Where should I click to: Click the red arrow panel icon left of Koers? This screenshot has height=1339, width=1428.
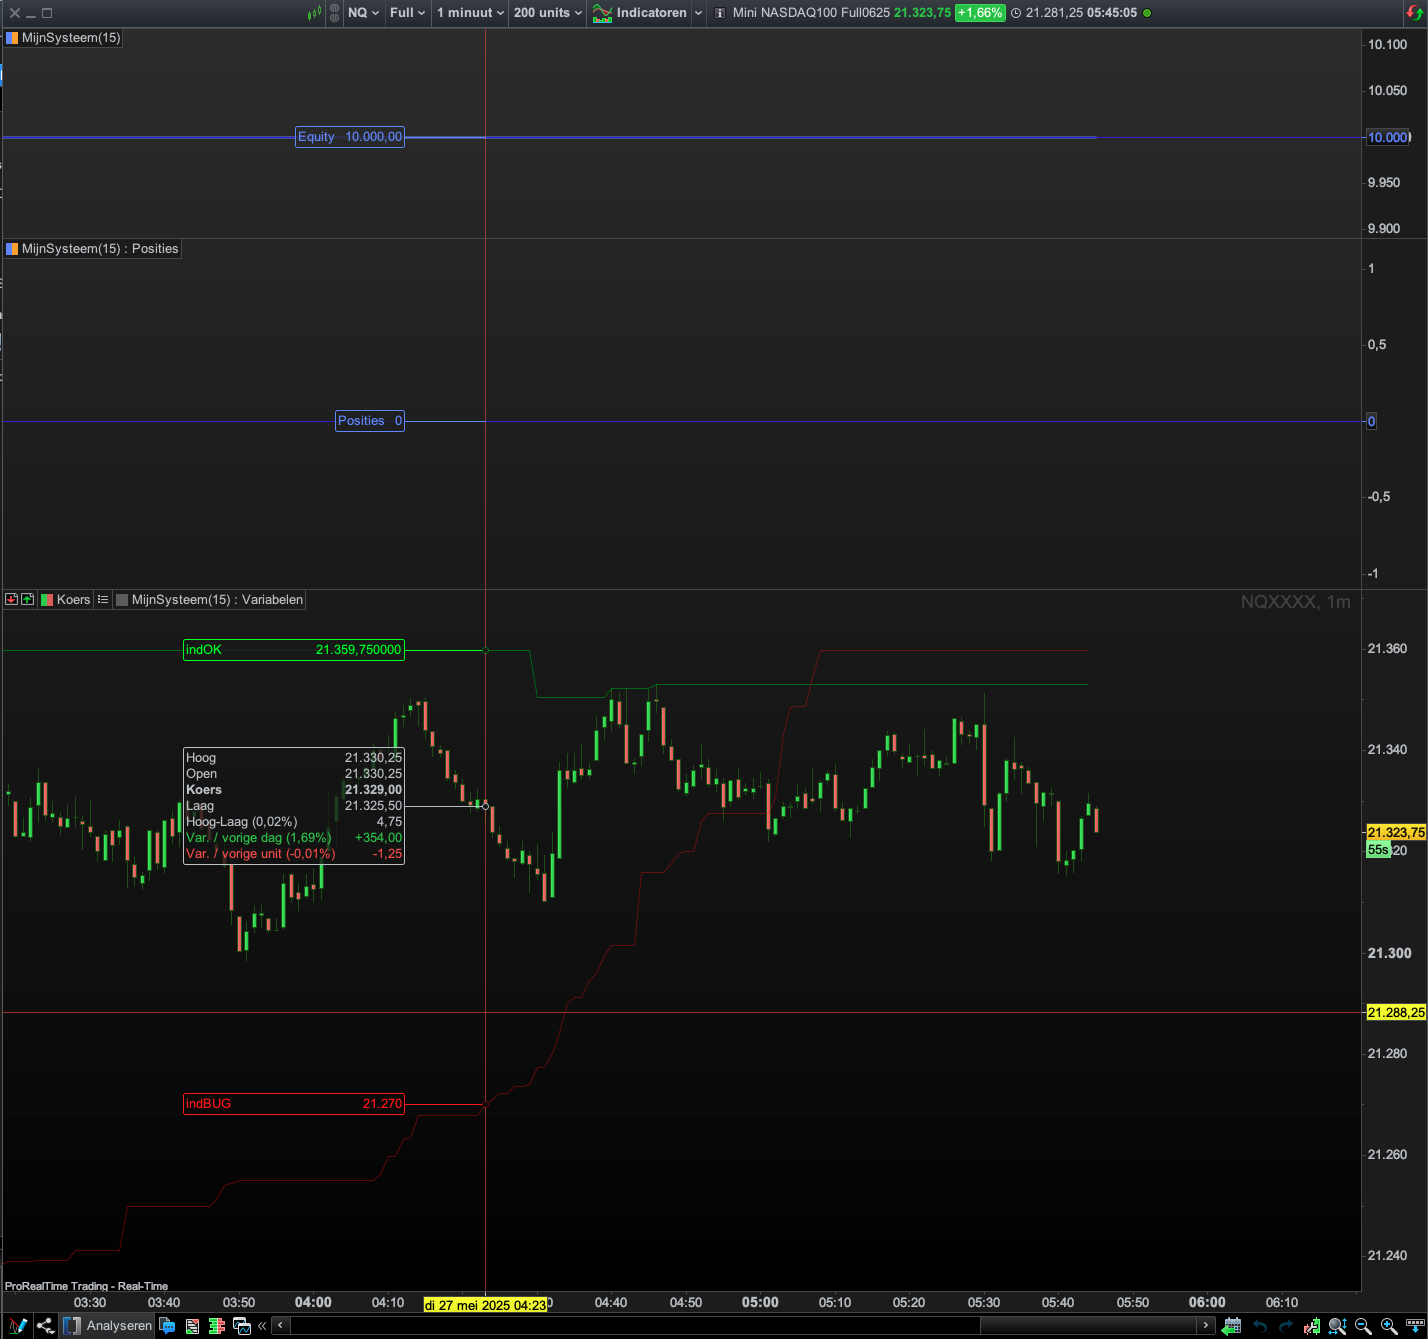point(12,600)
